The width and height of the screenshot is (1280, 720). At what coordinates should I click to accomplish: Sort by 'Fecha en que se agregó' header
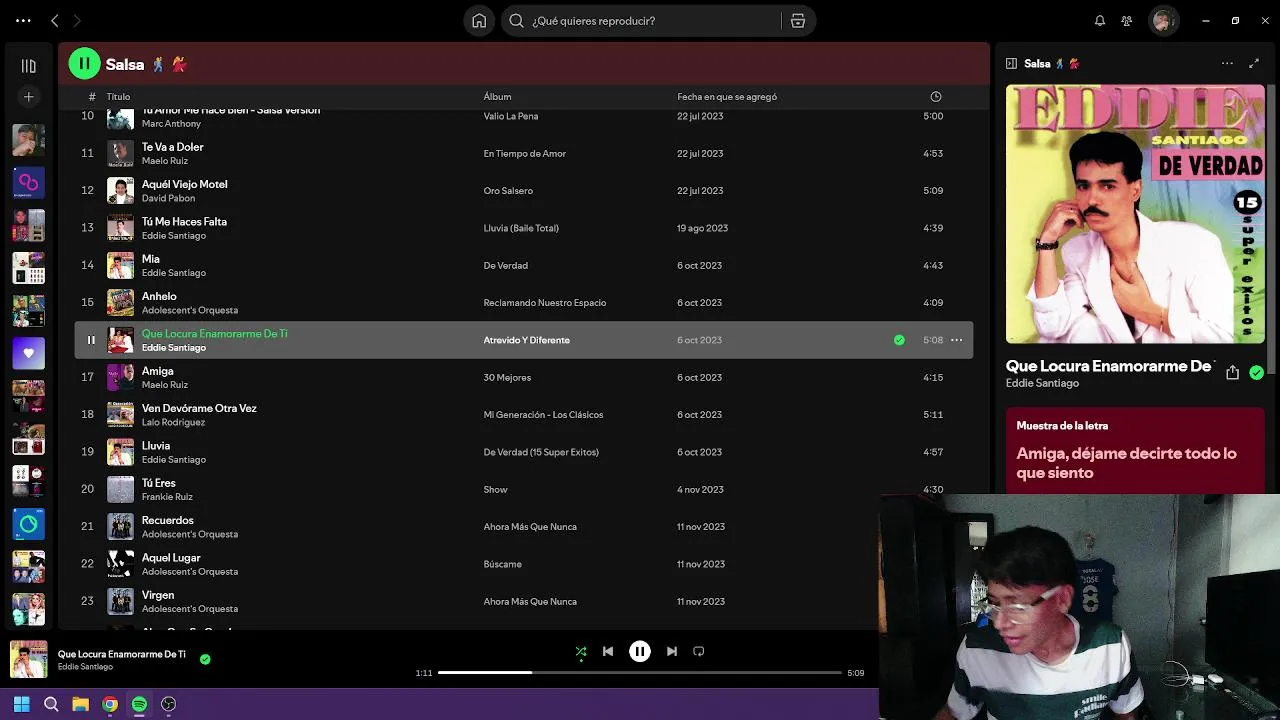point(727,97)
